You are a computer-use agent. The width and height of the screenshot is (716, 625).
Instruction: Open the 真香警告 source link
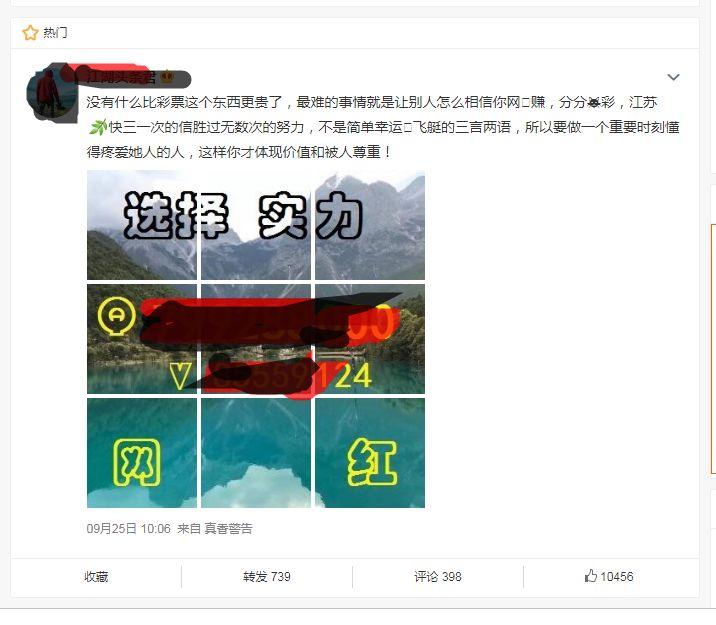coord(228,529)
